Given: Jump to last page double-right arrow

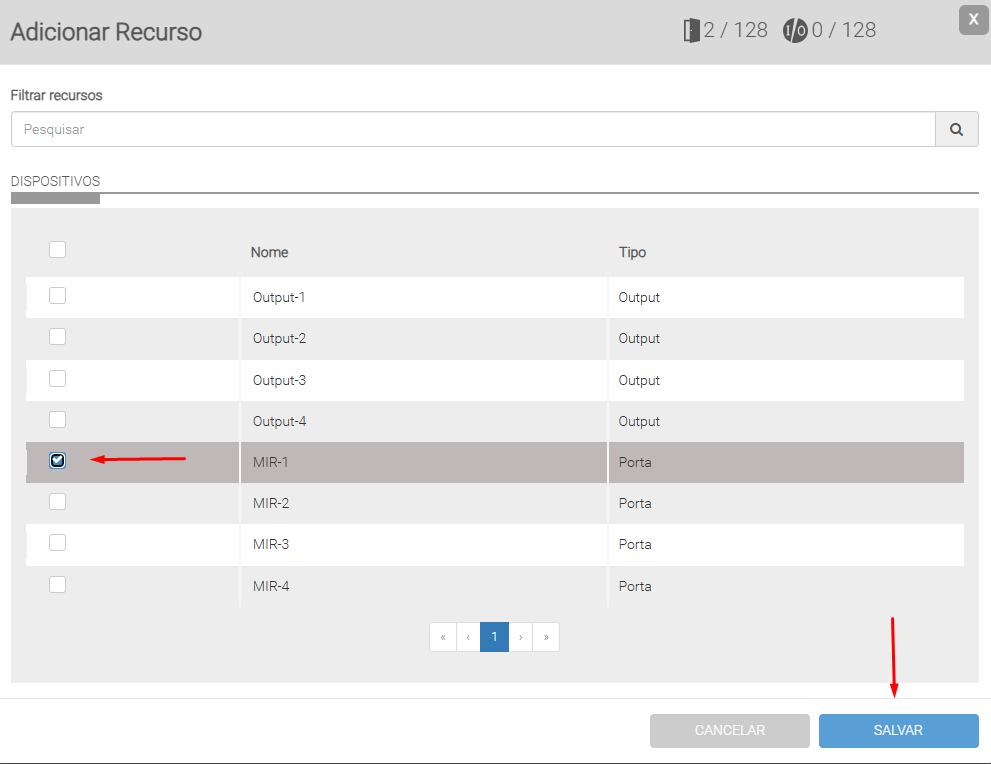Looking at the screenshot, I should point(546,637).
